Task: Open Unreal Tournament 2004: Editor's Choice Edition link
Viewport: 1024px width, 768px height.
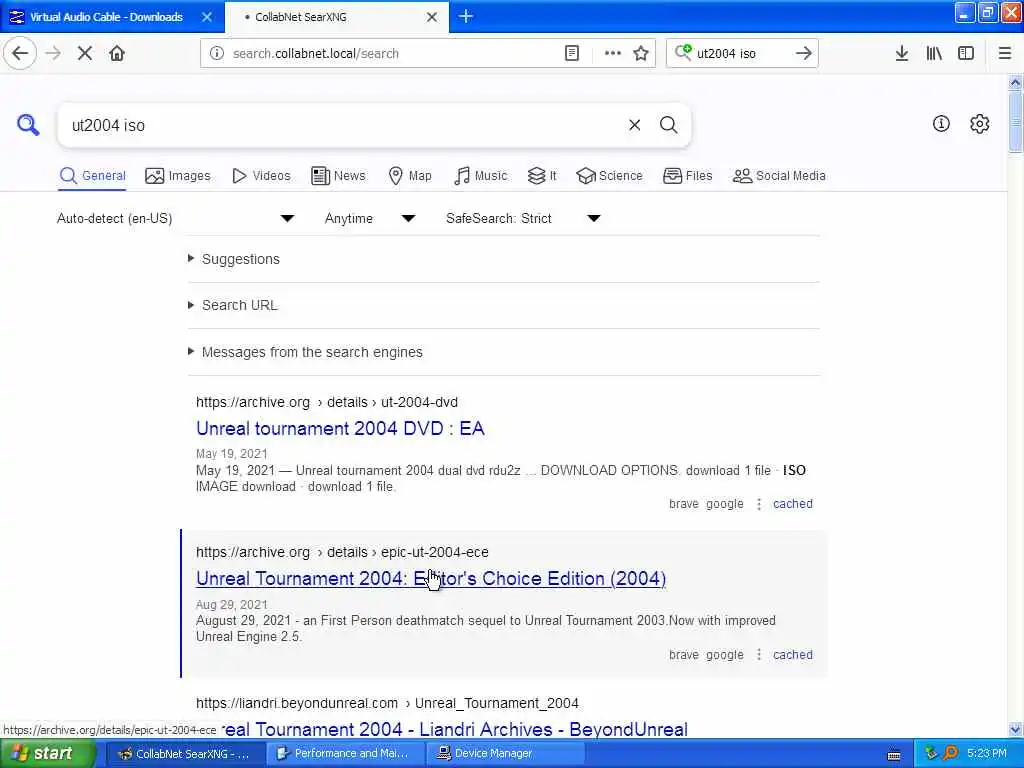Action: 431,579
